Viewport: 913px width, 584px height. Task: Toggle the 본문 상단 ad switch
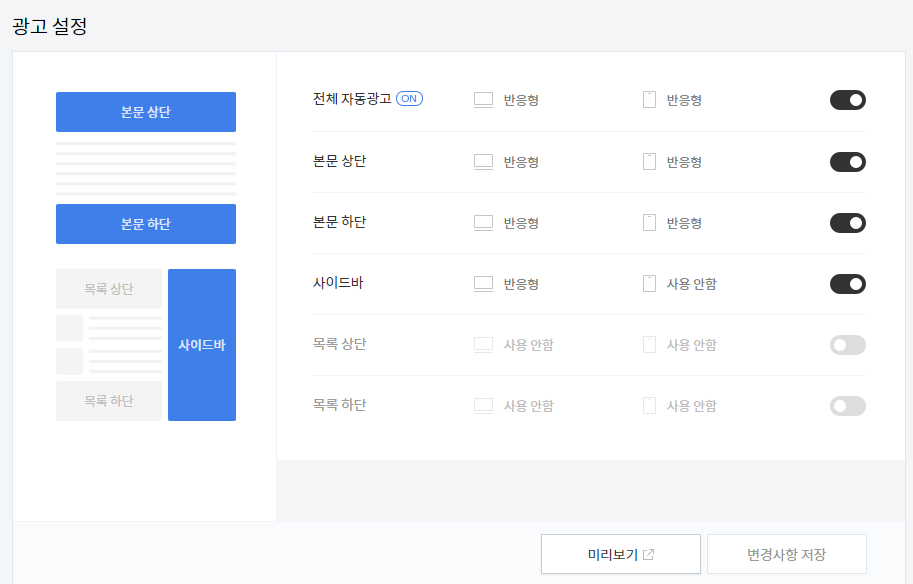(847, 162)
